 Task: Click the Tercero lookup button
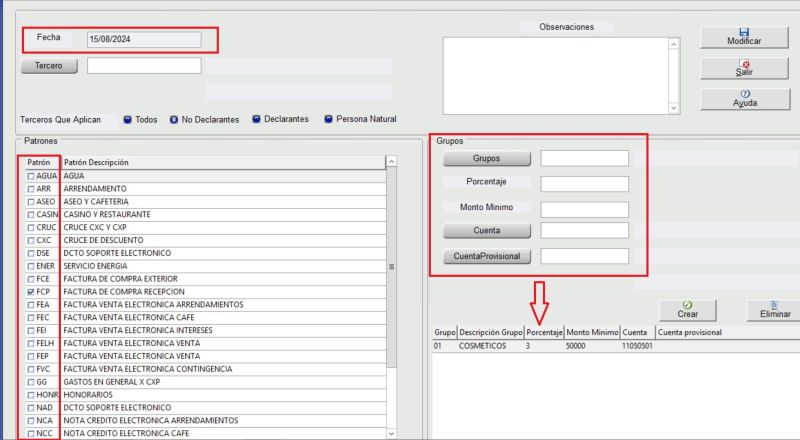pos(49,66)
